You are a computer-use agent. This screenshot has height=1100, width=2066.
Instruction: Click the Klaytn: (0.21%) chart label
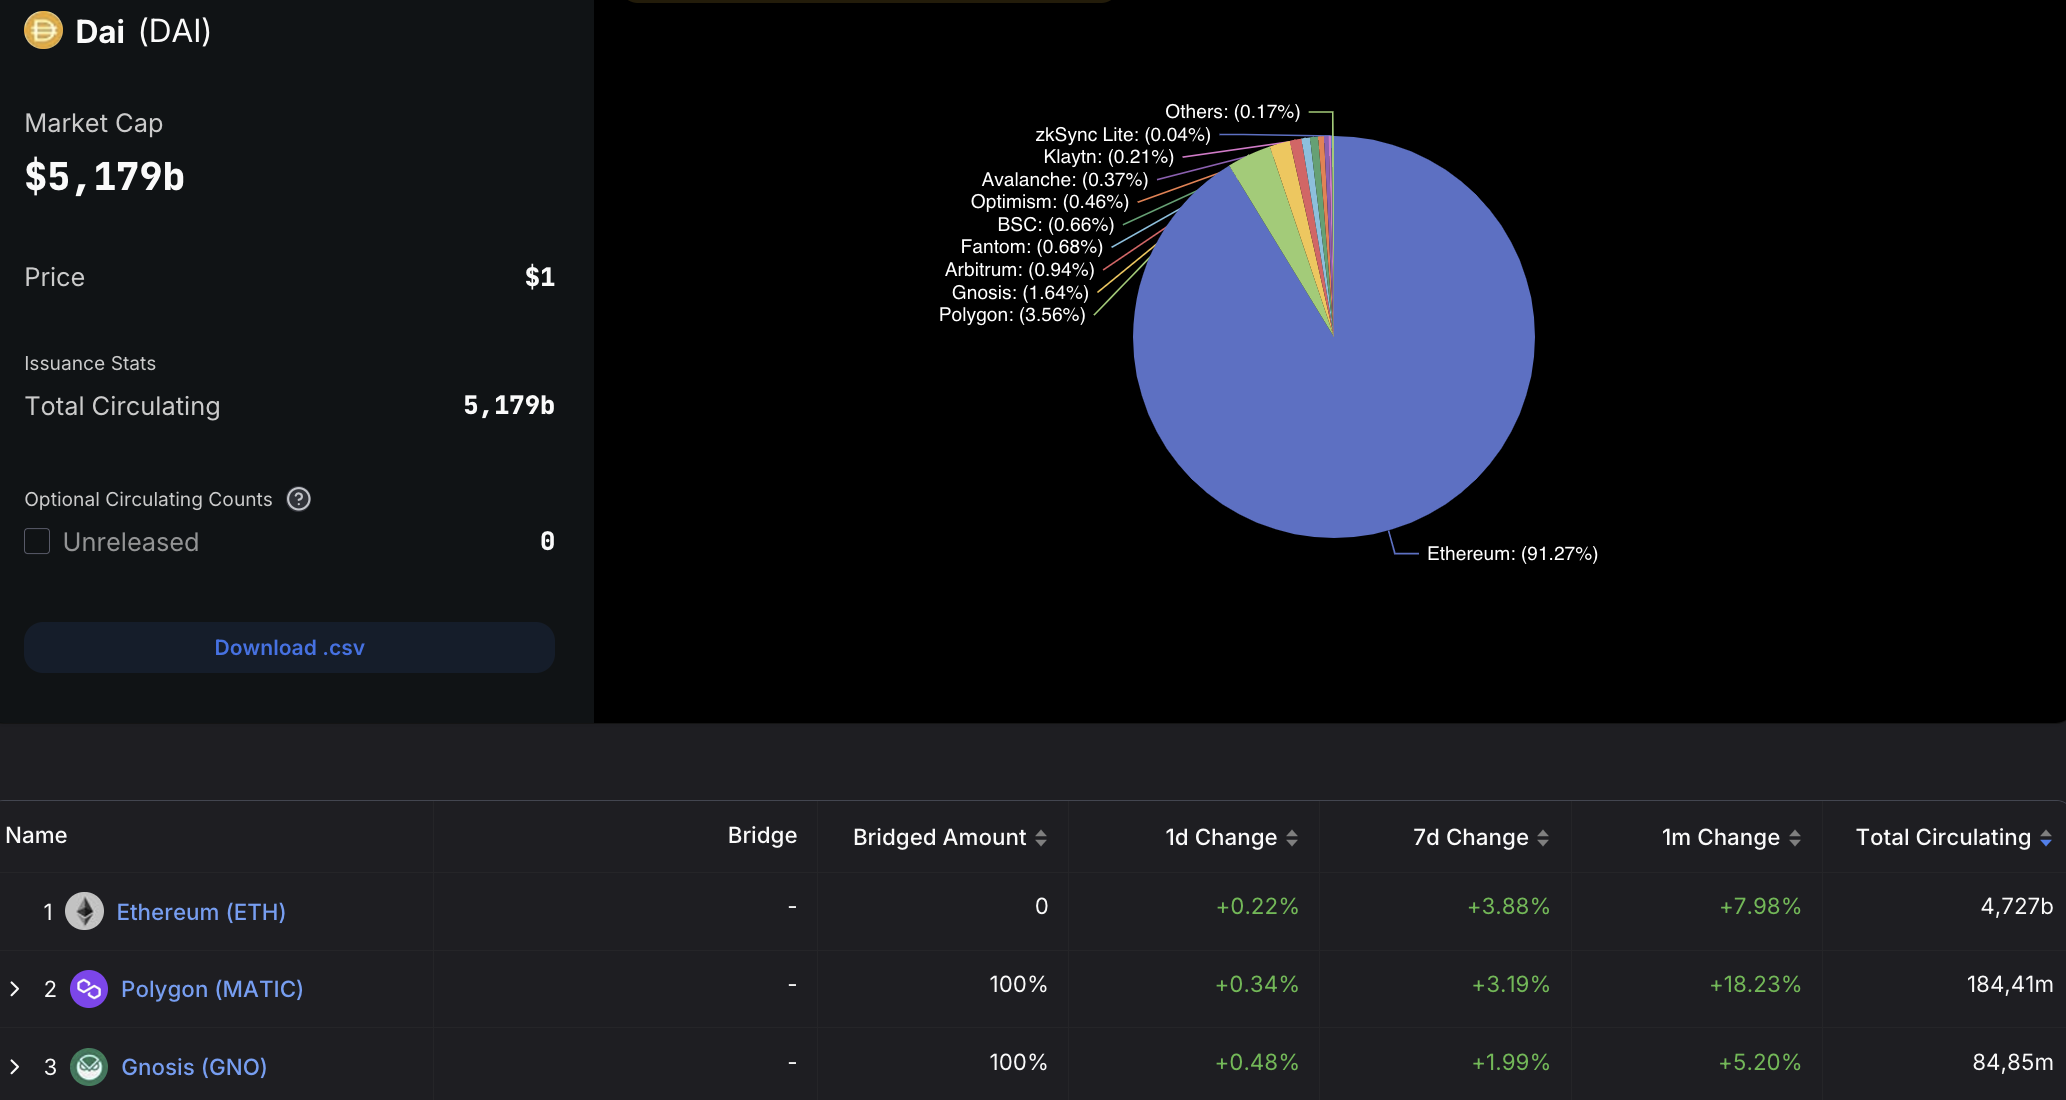tap(1108, 156)
